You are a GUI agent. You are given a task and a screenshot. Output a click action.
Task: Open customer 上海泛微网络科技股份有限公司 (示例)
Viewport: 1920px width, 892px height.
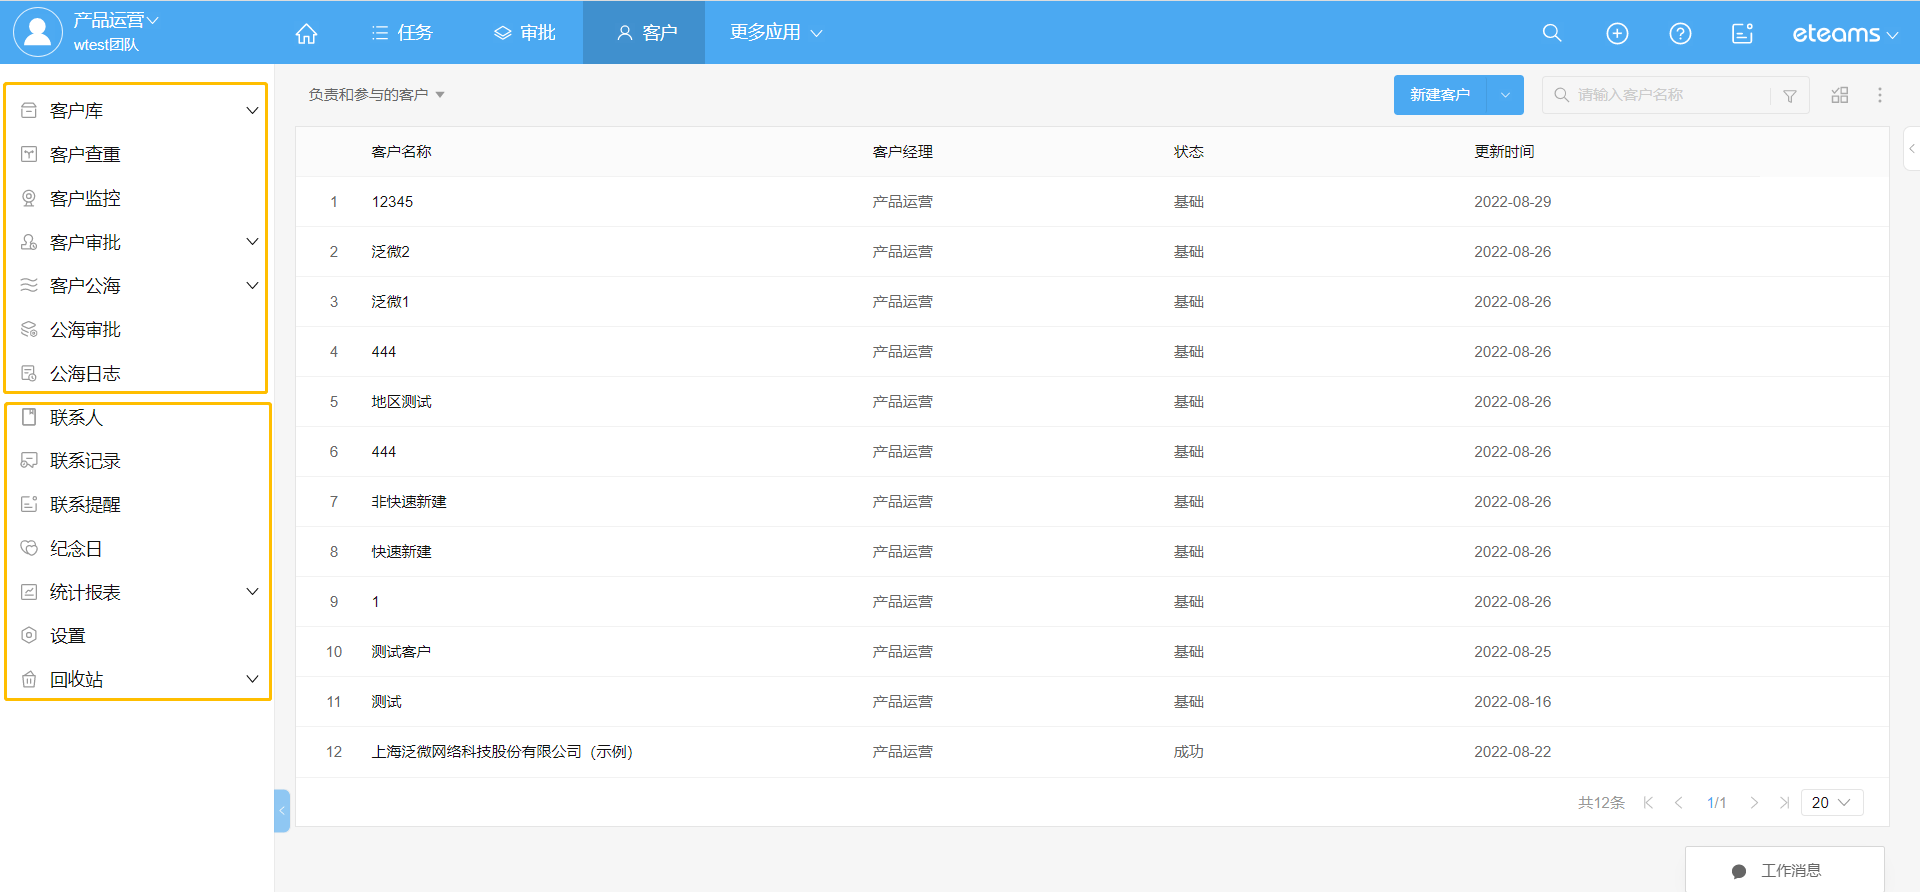click(x=501, y=752)
